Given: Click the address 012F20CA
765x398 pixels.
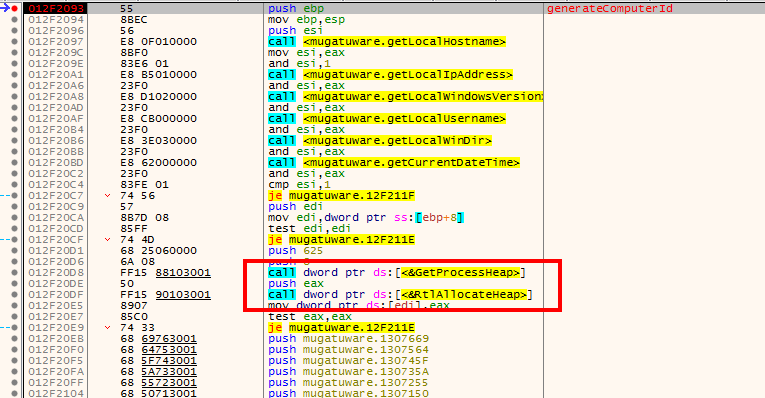Looking at the screenshot, I should [56, 218].
